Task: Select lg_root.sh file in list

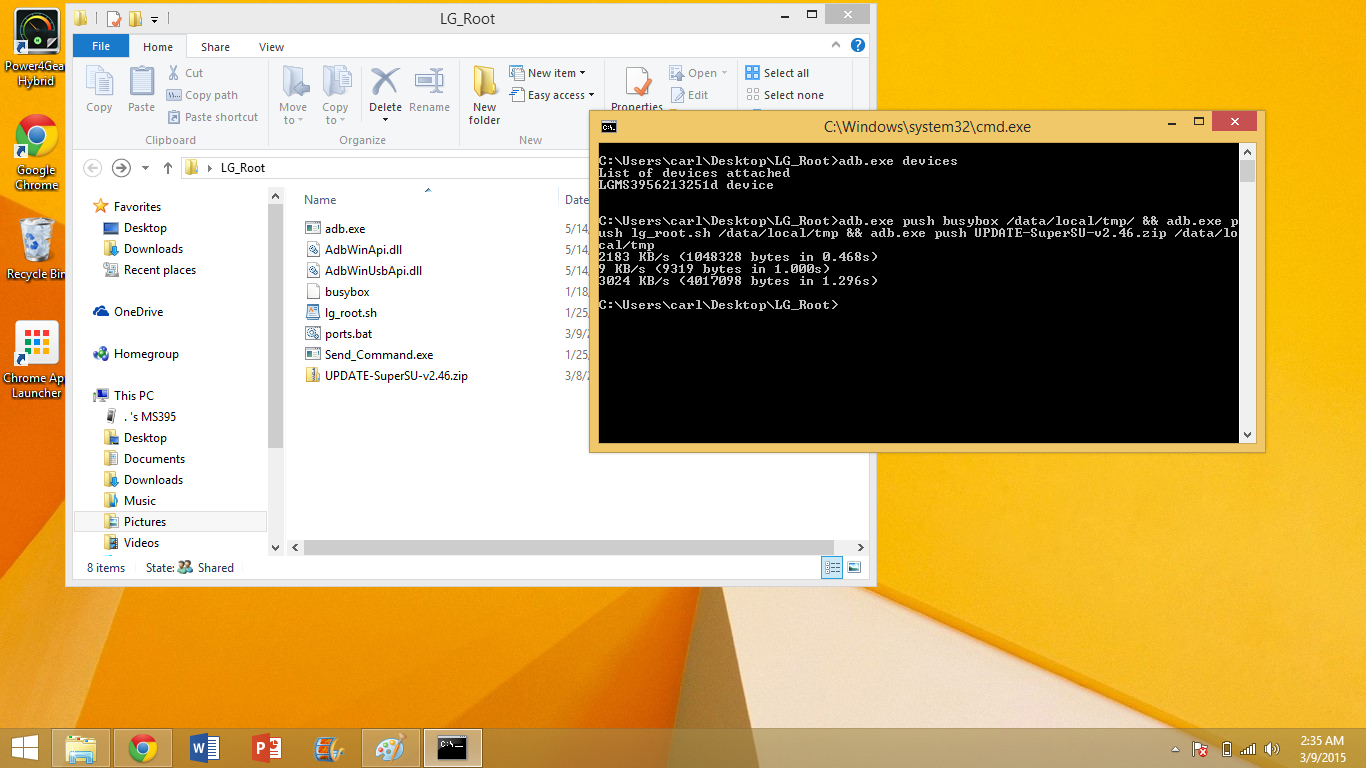Action: coord(350,313)
